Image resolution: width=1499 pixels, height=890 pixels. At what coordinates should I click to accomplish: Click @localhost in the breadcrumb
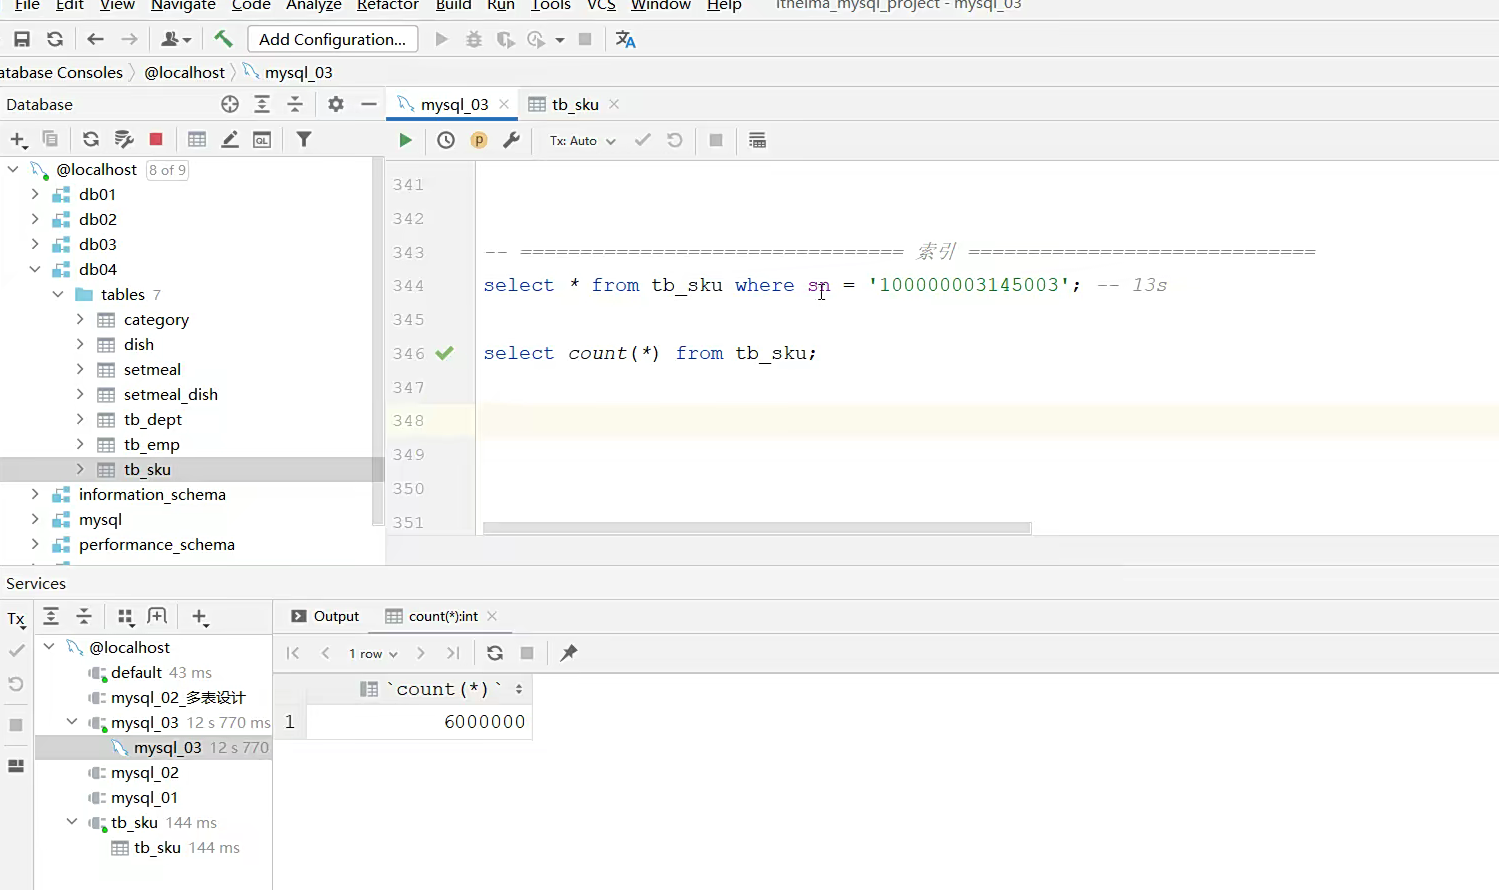click(184, 72)
